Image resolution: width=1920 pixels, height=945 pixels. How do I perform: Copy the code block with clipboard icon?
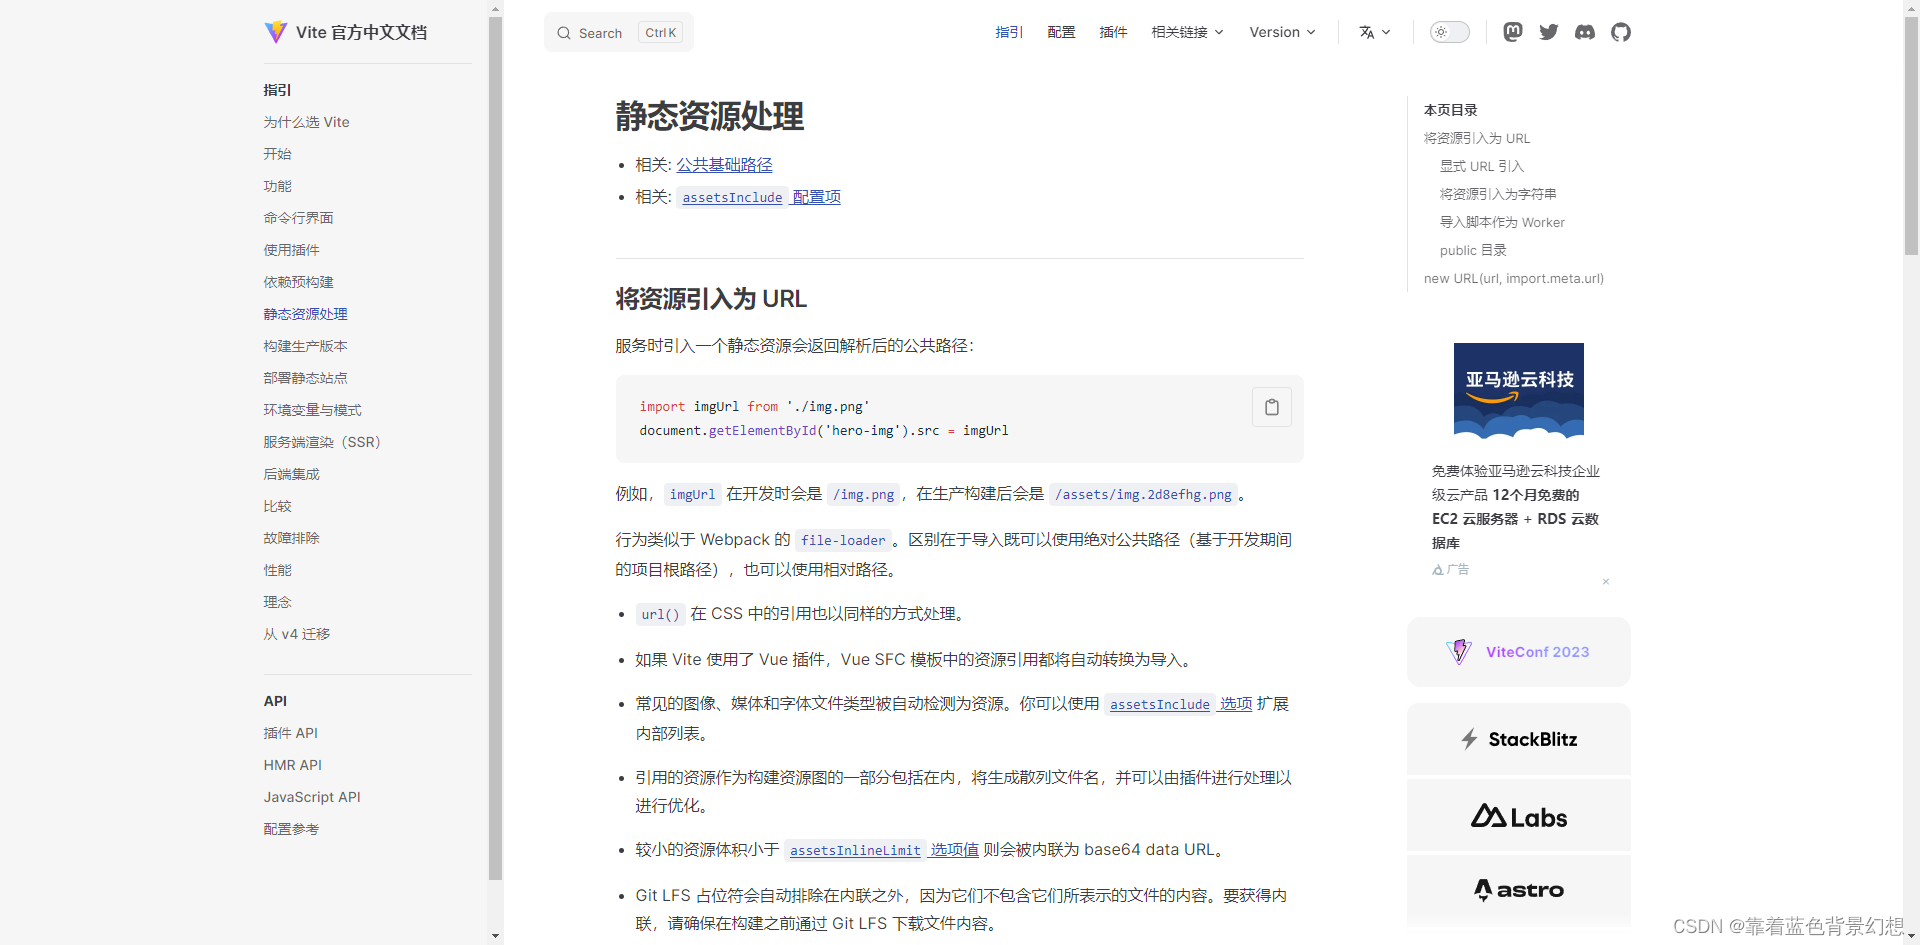pyautogui.click(x=1272, y=407)
